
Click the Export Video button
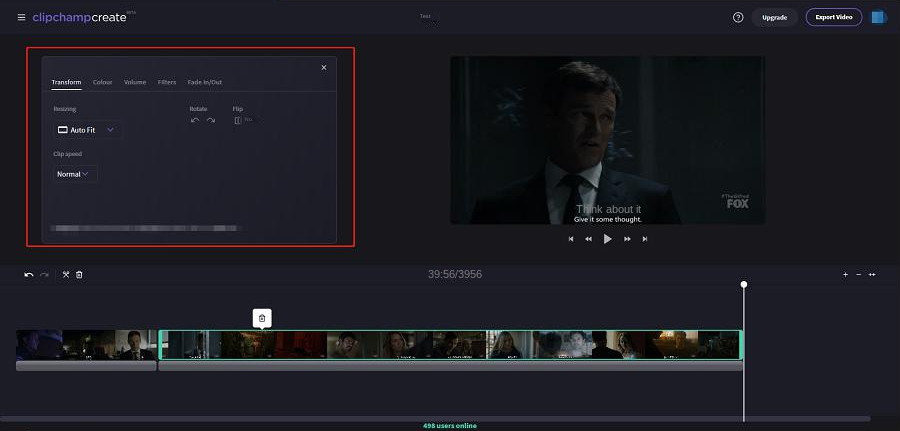click(833, 17)
